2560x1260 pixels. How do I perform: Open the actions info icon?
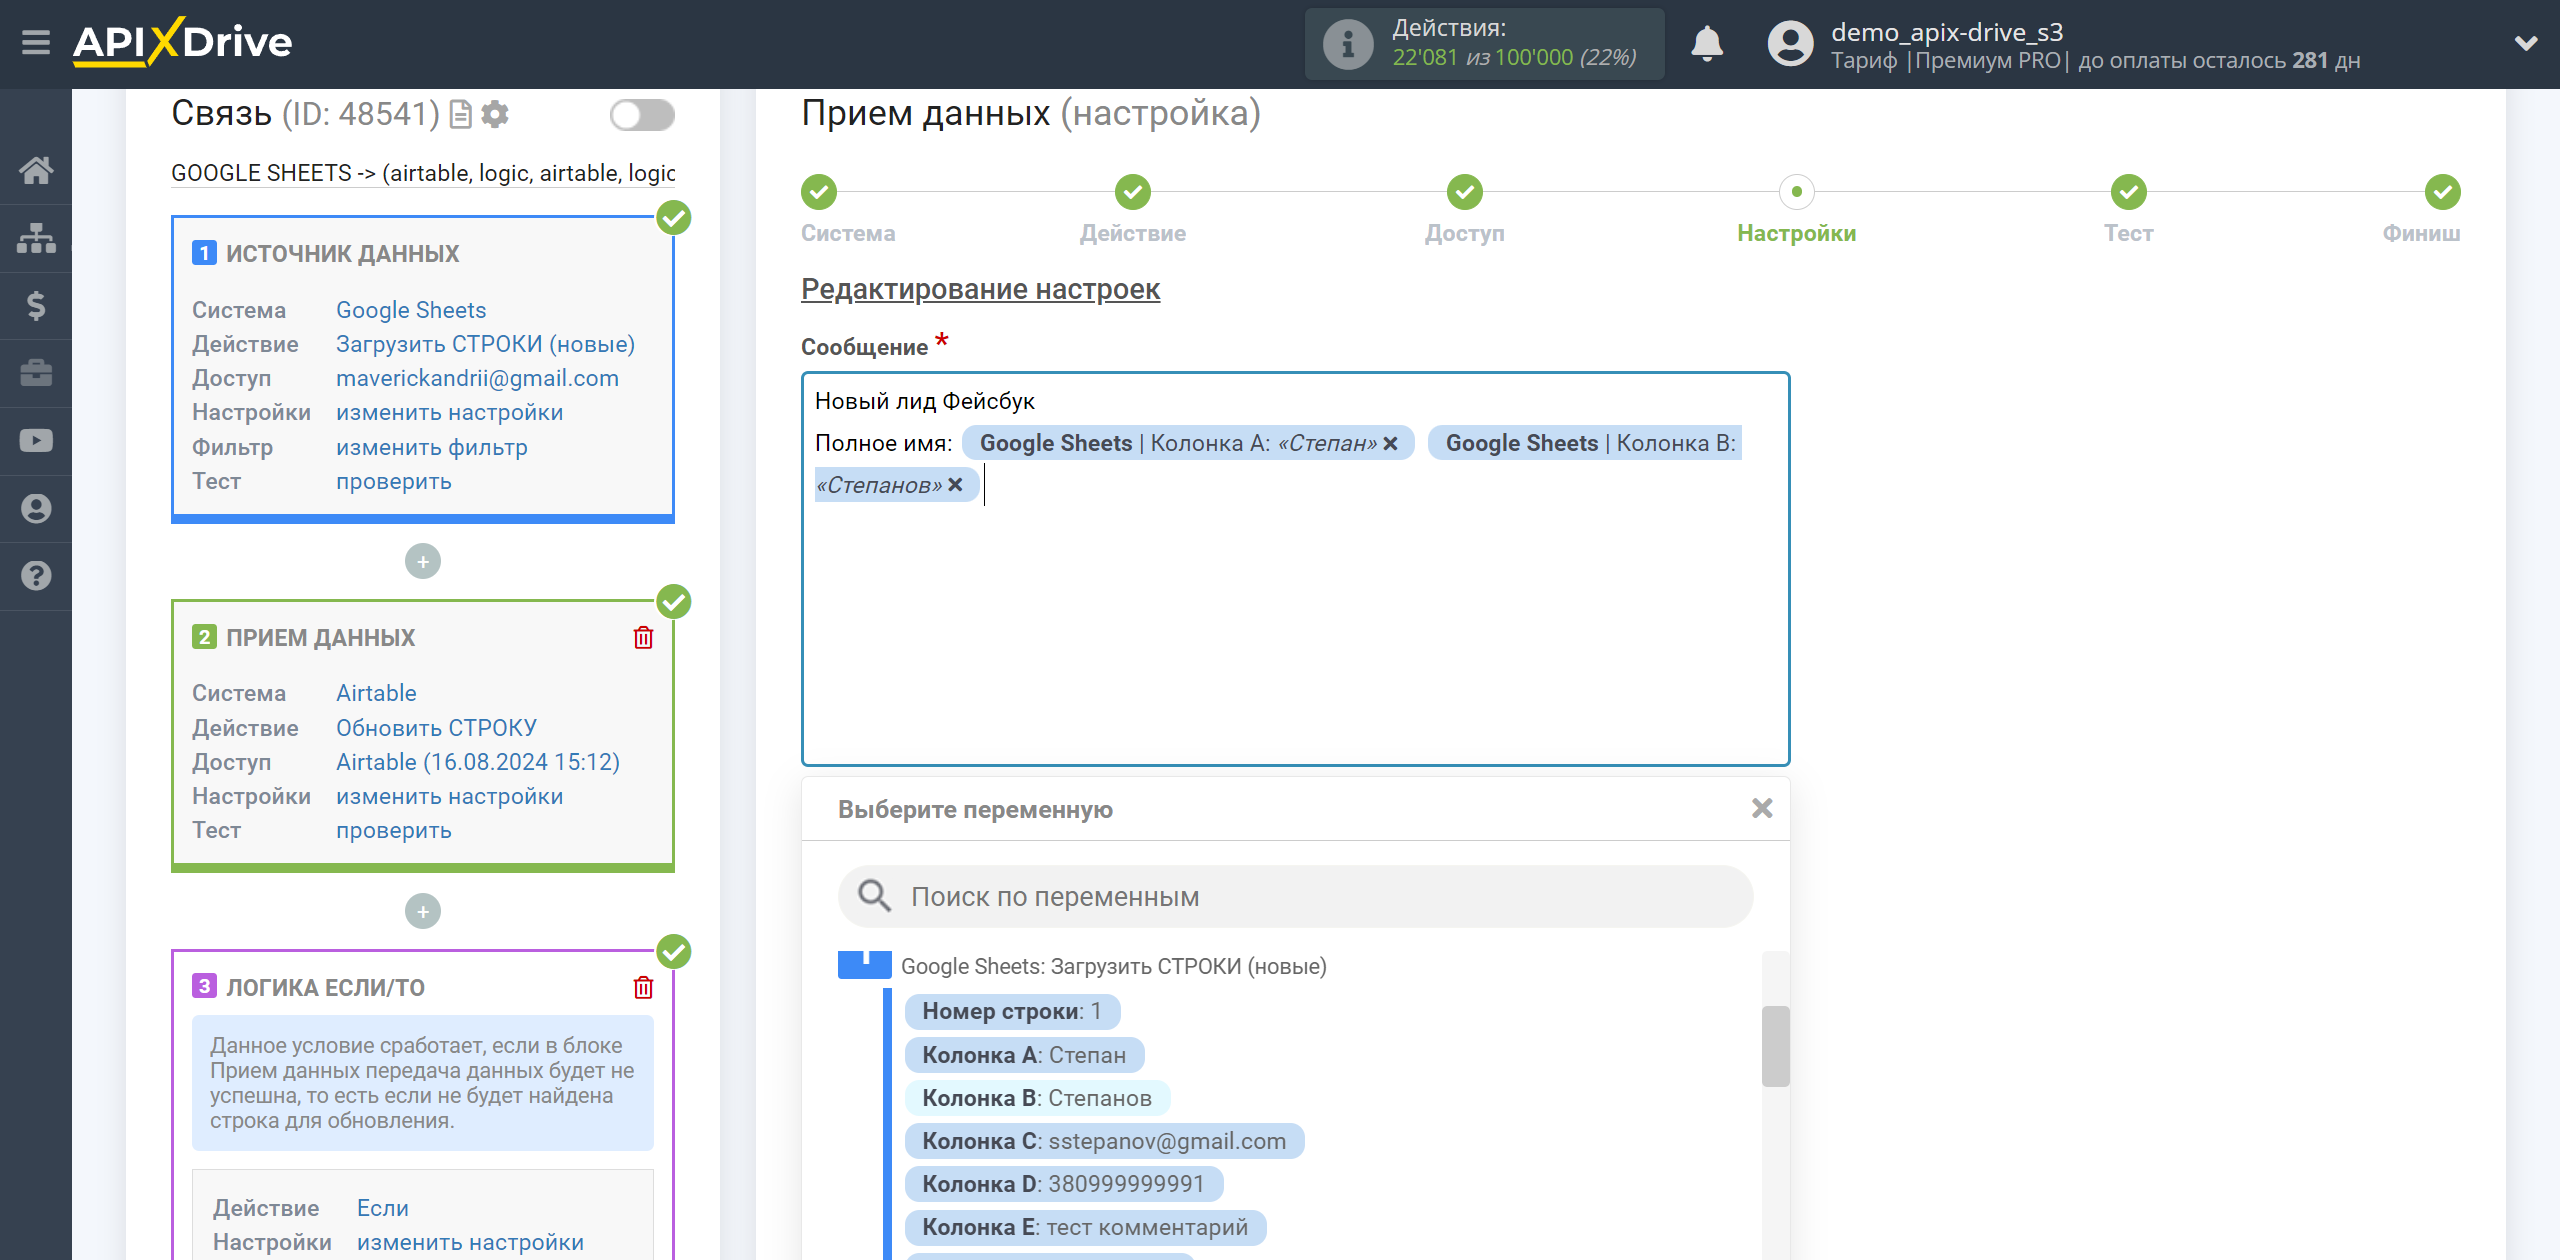(1347, 44)
